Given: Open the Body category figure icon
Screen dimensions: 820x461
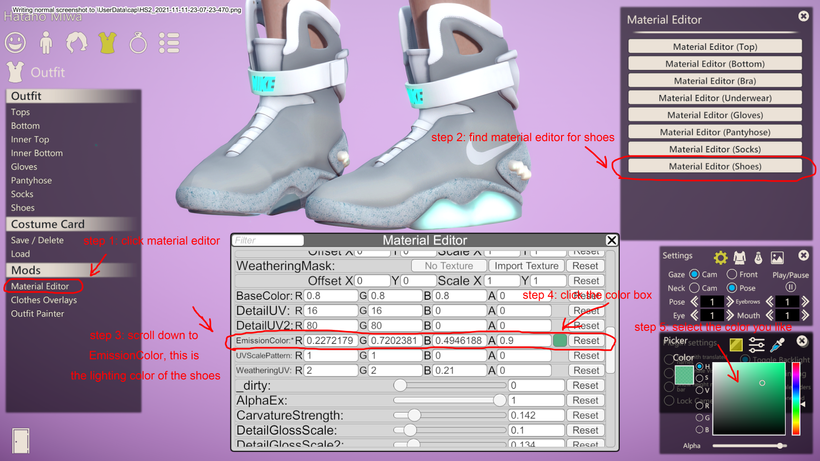Looking at the screenshot, I should [x=46, y=43].
